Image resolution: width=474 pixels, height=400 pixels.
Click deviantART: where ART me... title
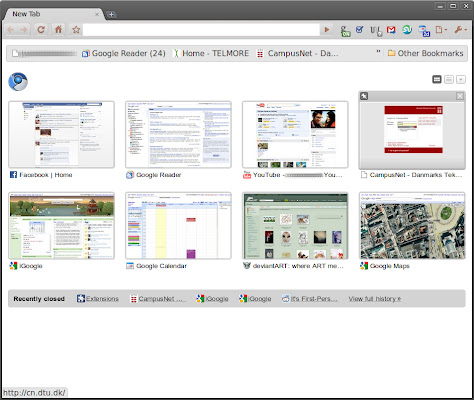coord(298,266)
